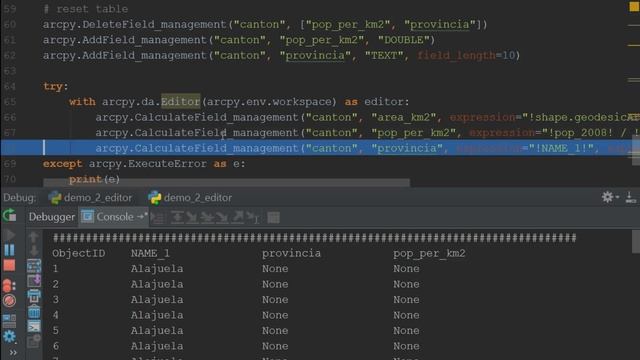Stop the debug session with the red square
This screenshot has width=640, height=360.
[x=9, y=265]
